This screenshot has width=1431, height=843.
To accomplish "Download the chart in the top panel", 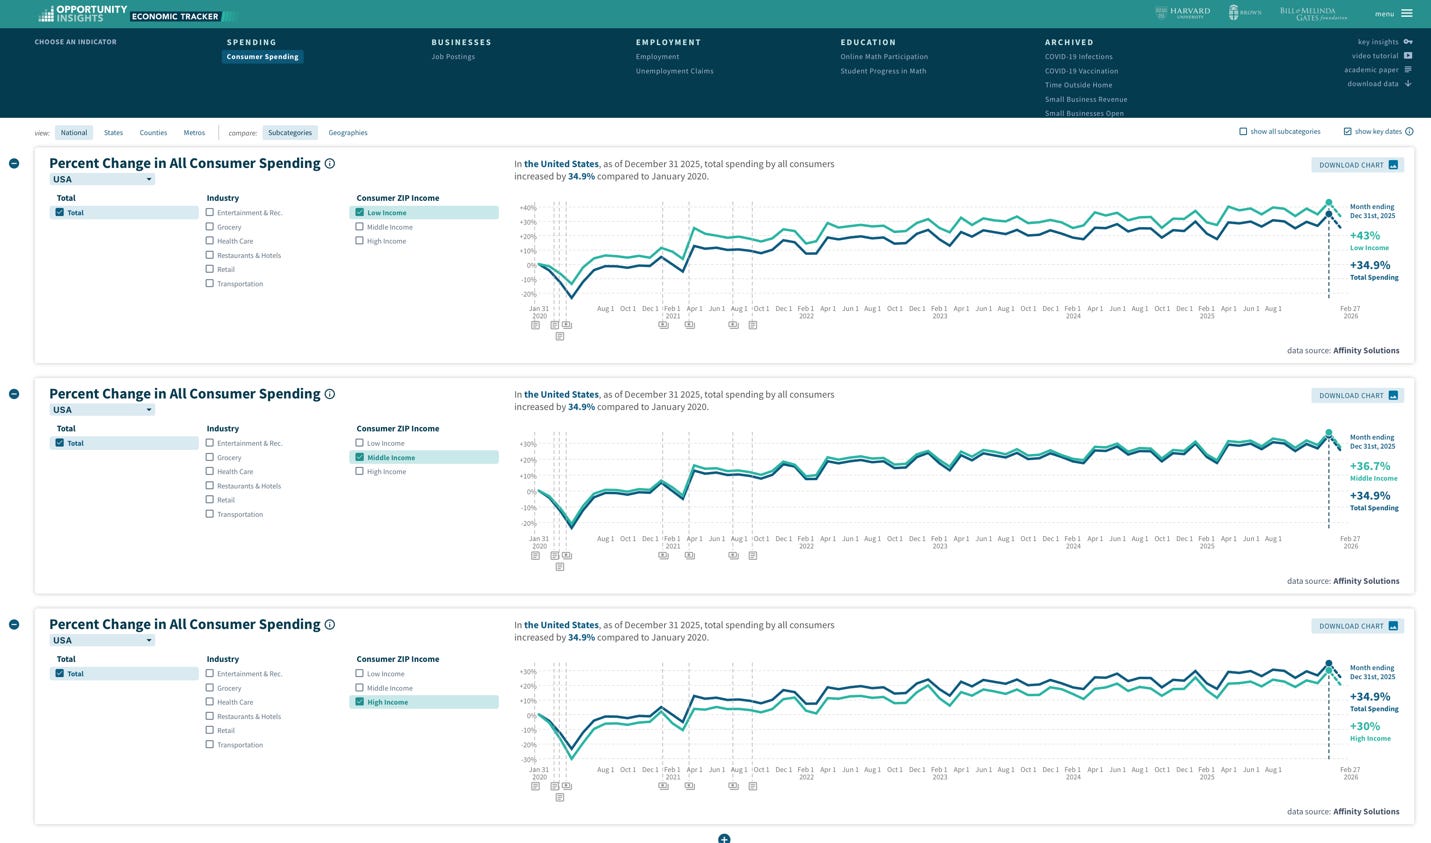I will click(1357, 165).
